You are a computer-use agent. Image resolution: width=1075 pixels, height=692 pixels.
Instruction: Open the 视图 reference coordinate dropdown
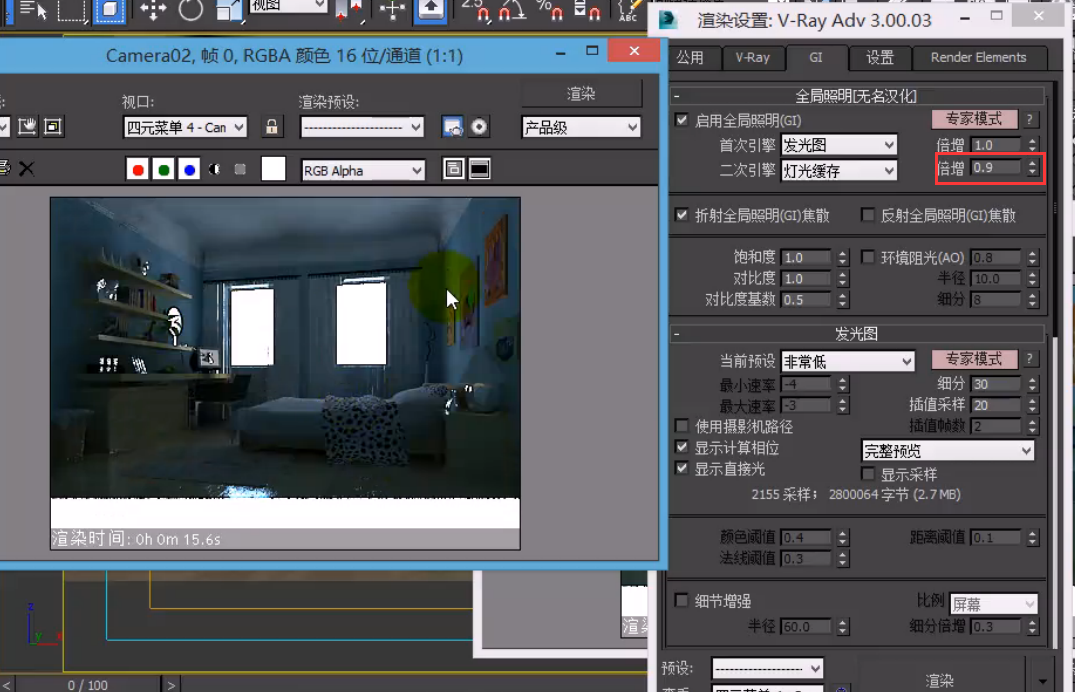(288, 6)
